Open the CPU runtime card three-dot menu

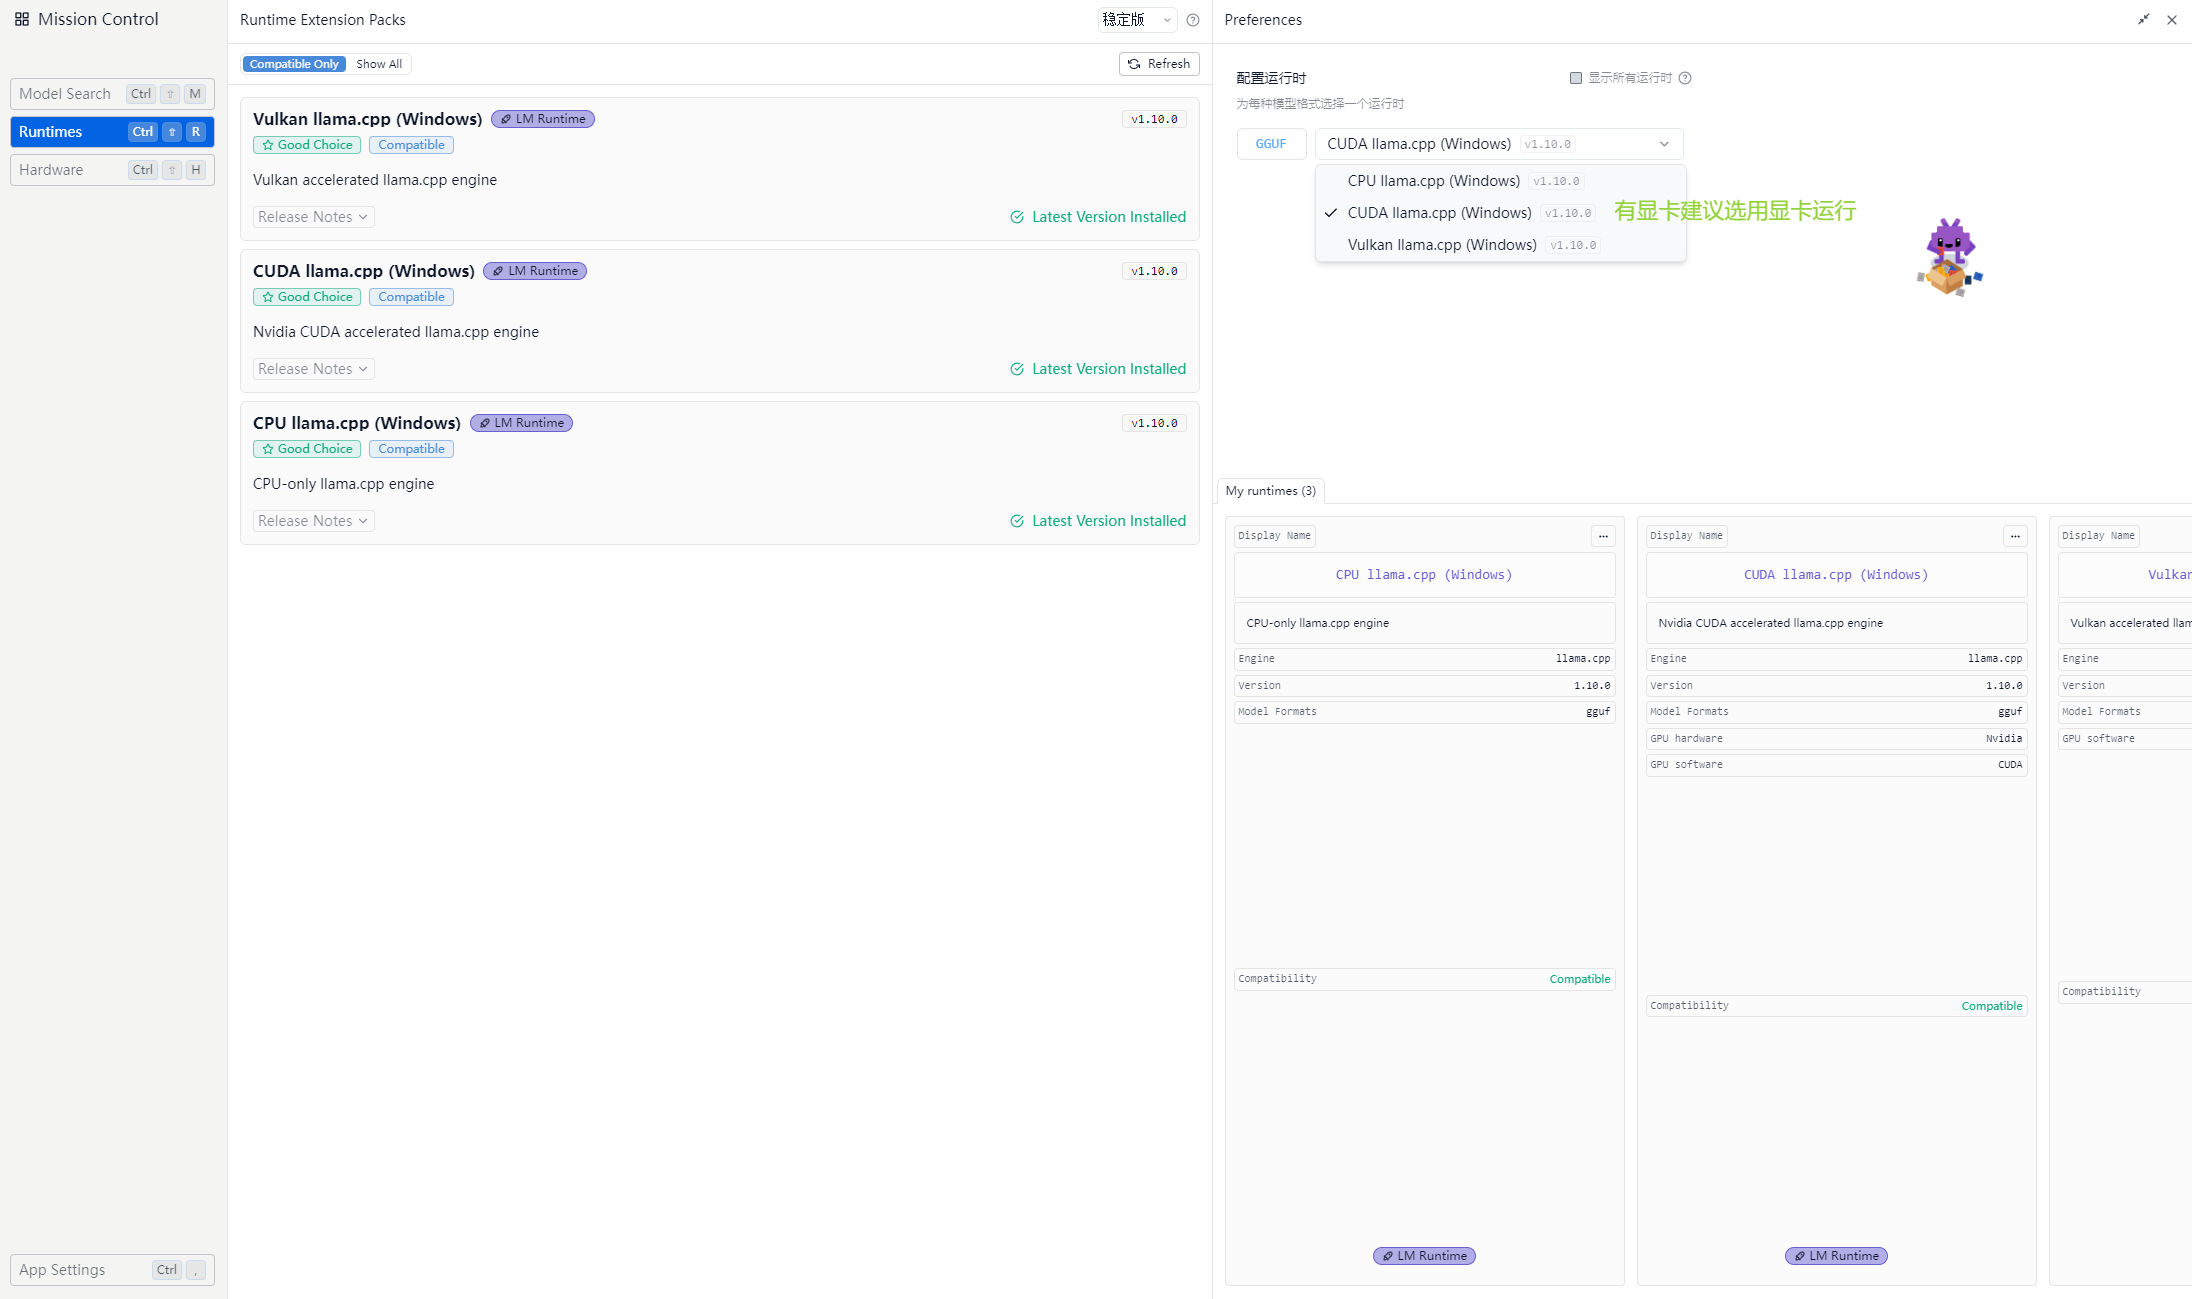point(1603,536)
